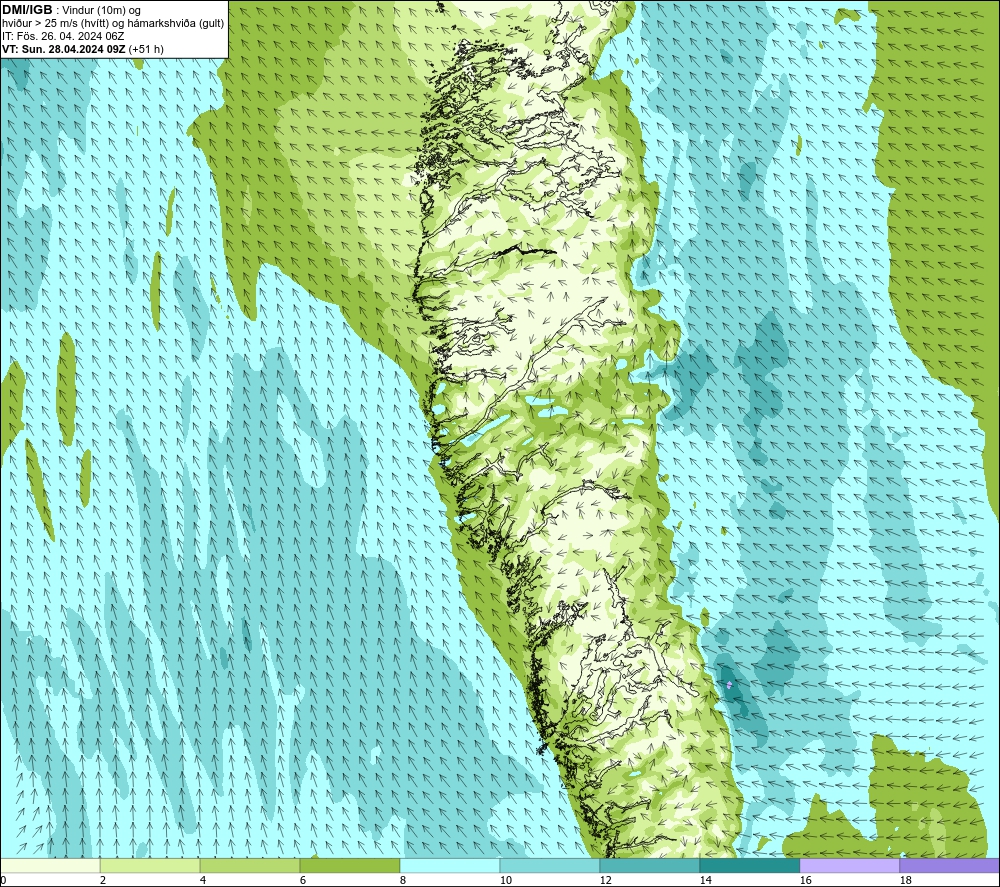Click the legend tick label "0"
Screen dimensions: 1000x887
(3, 881)
